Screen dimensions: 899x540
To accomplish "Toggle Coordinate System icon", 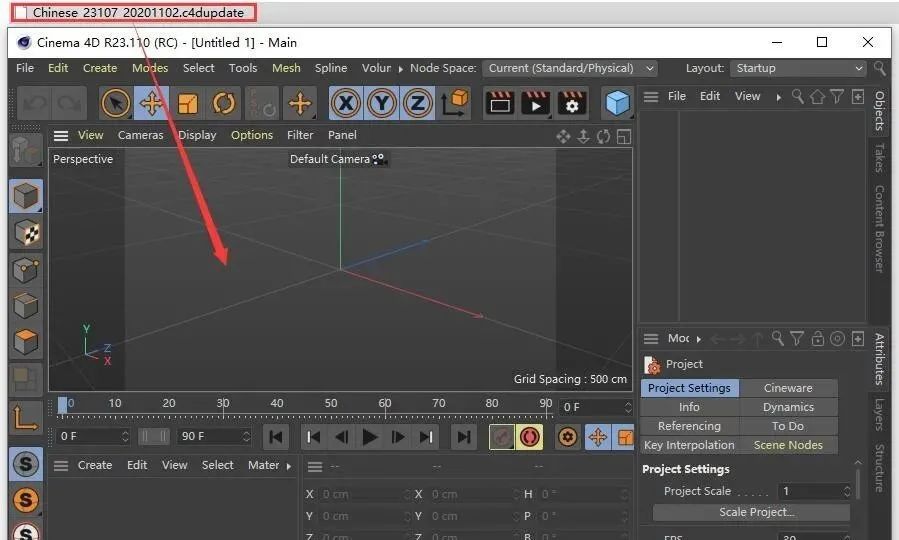I will 454,104.
